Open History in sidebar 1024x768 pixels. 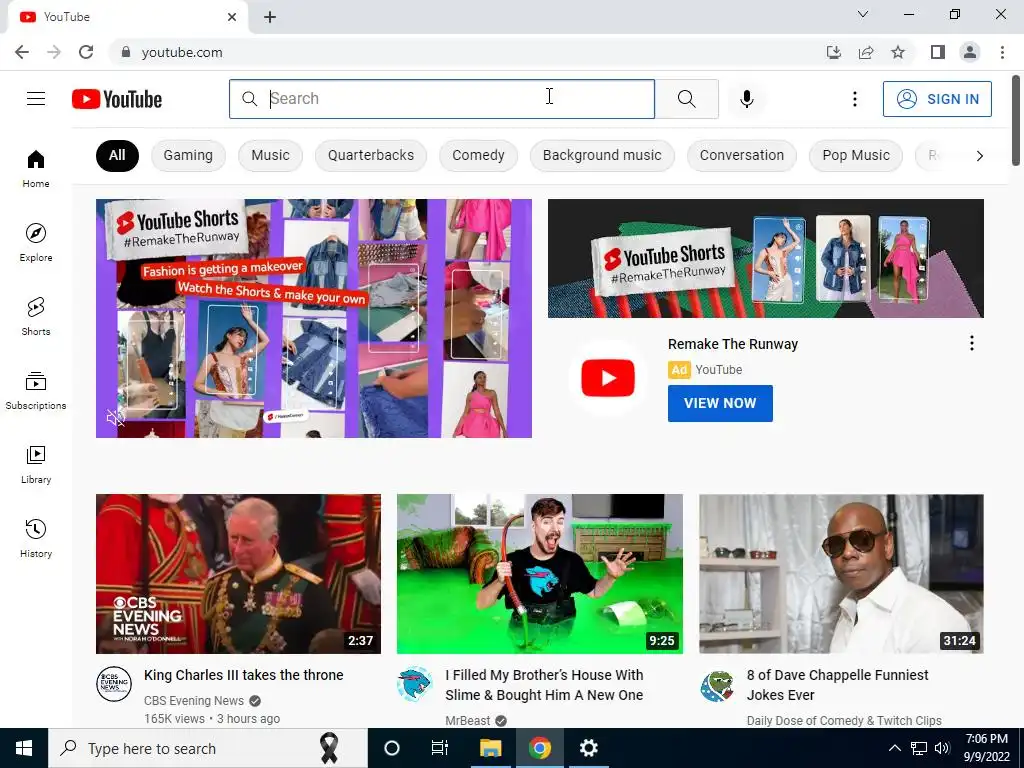coord(36,537)
